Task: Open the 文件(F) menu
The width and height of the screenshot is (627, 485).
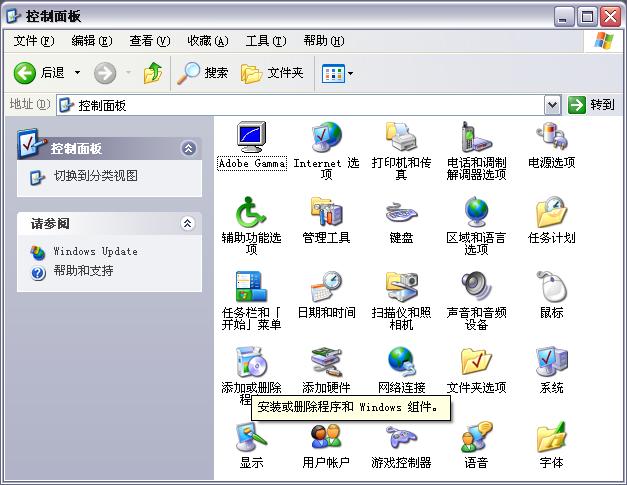Action: tap(33, 41)
